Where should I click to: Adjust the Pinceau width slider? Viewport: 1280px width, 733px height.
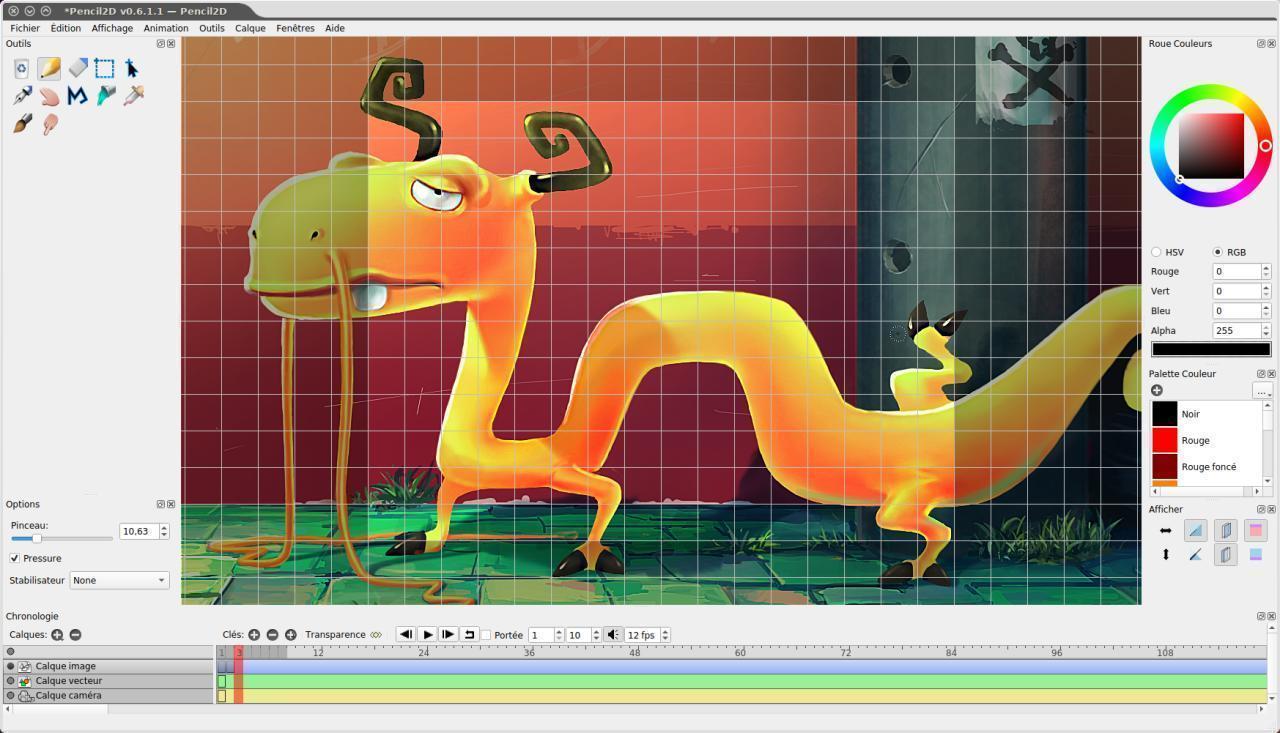62,538
